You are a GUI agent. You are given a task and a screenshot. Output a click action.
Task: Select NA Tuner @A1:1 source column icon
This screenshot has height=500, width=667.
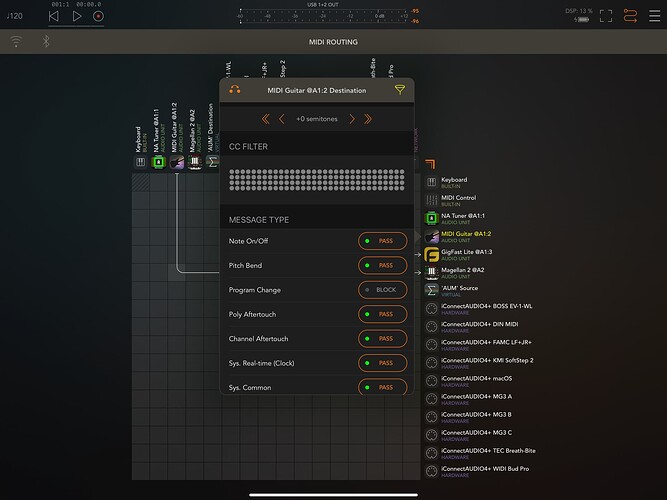159,162
